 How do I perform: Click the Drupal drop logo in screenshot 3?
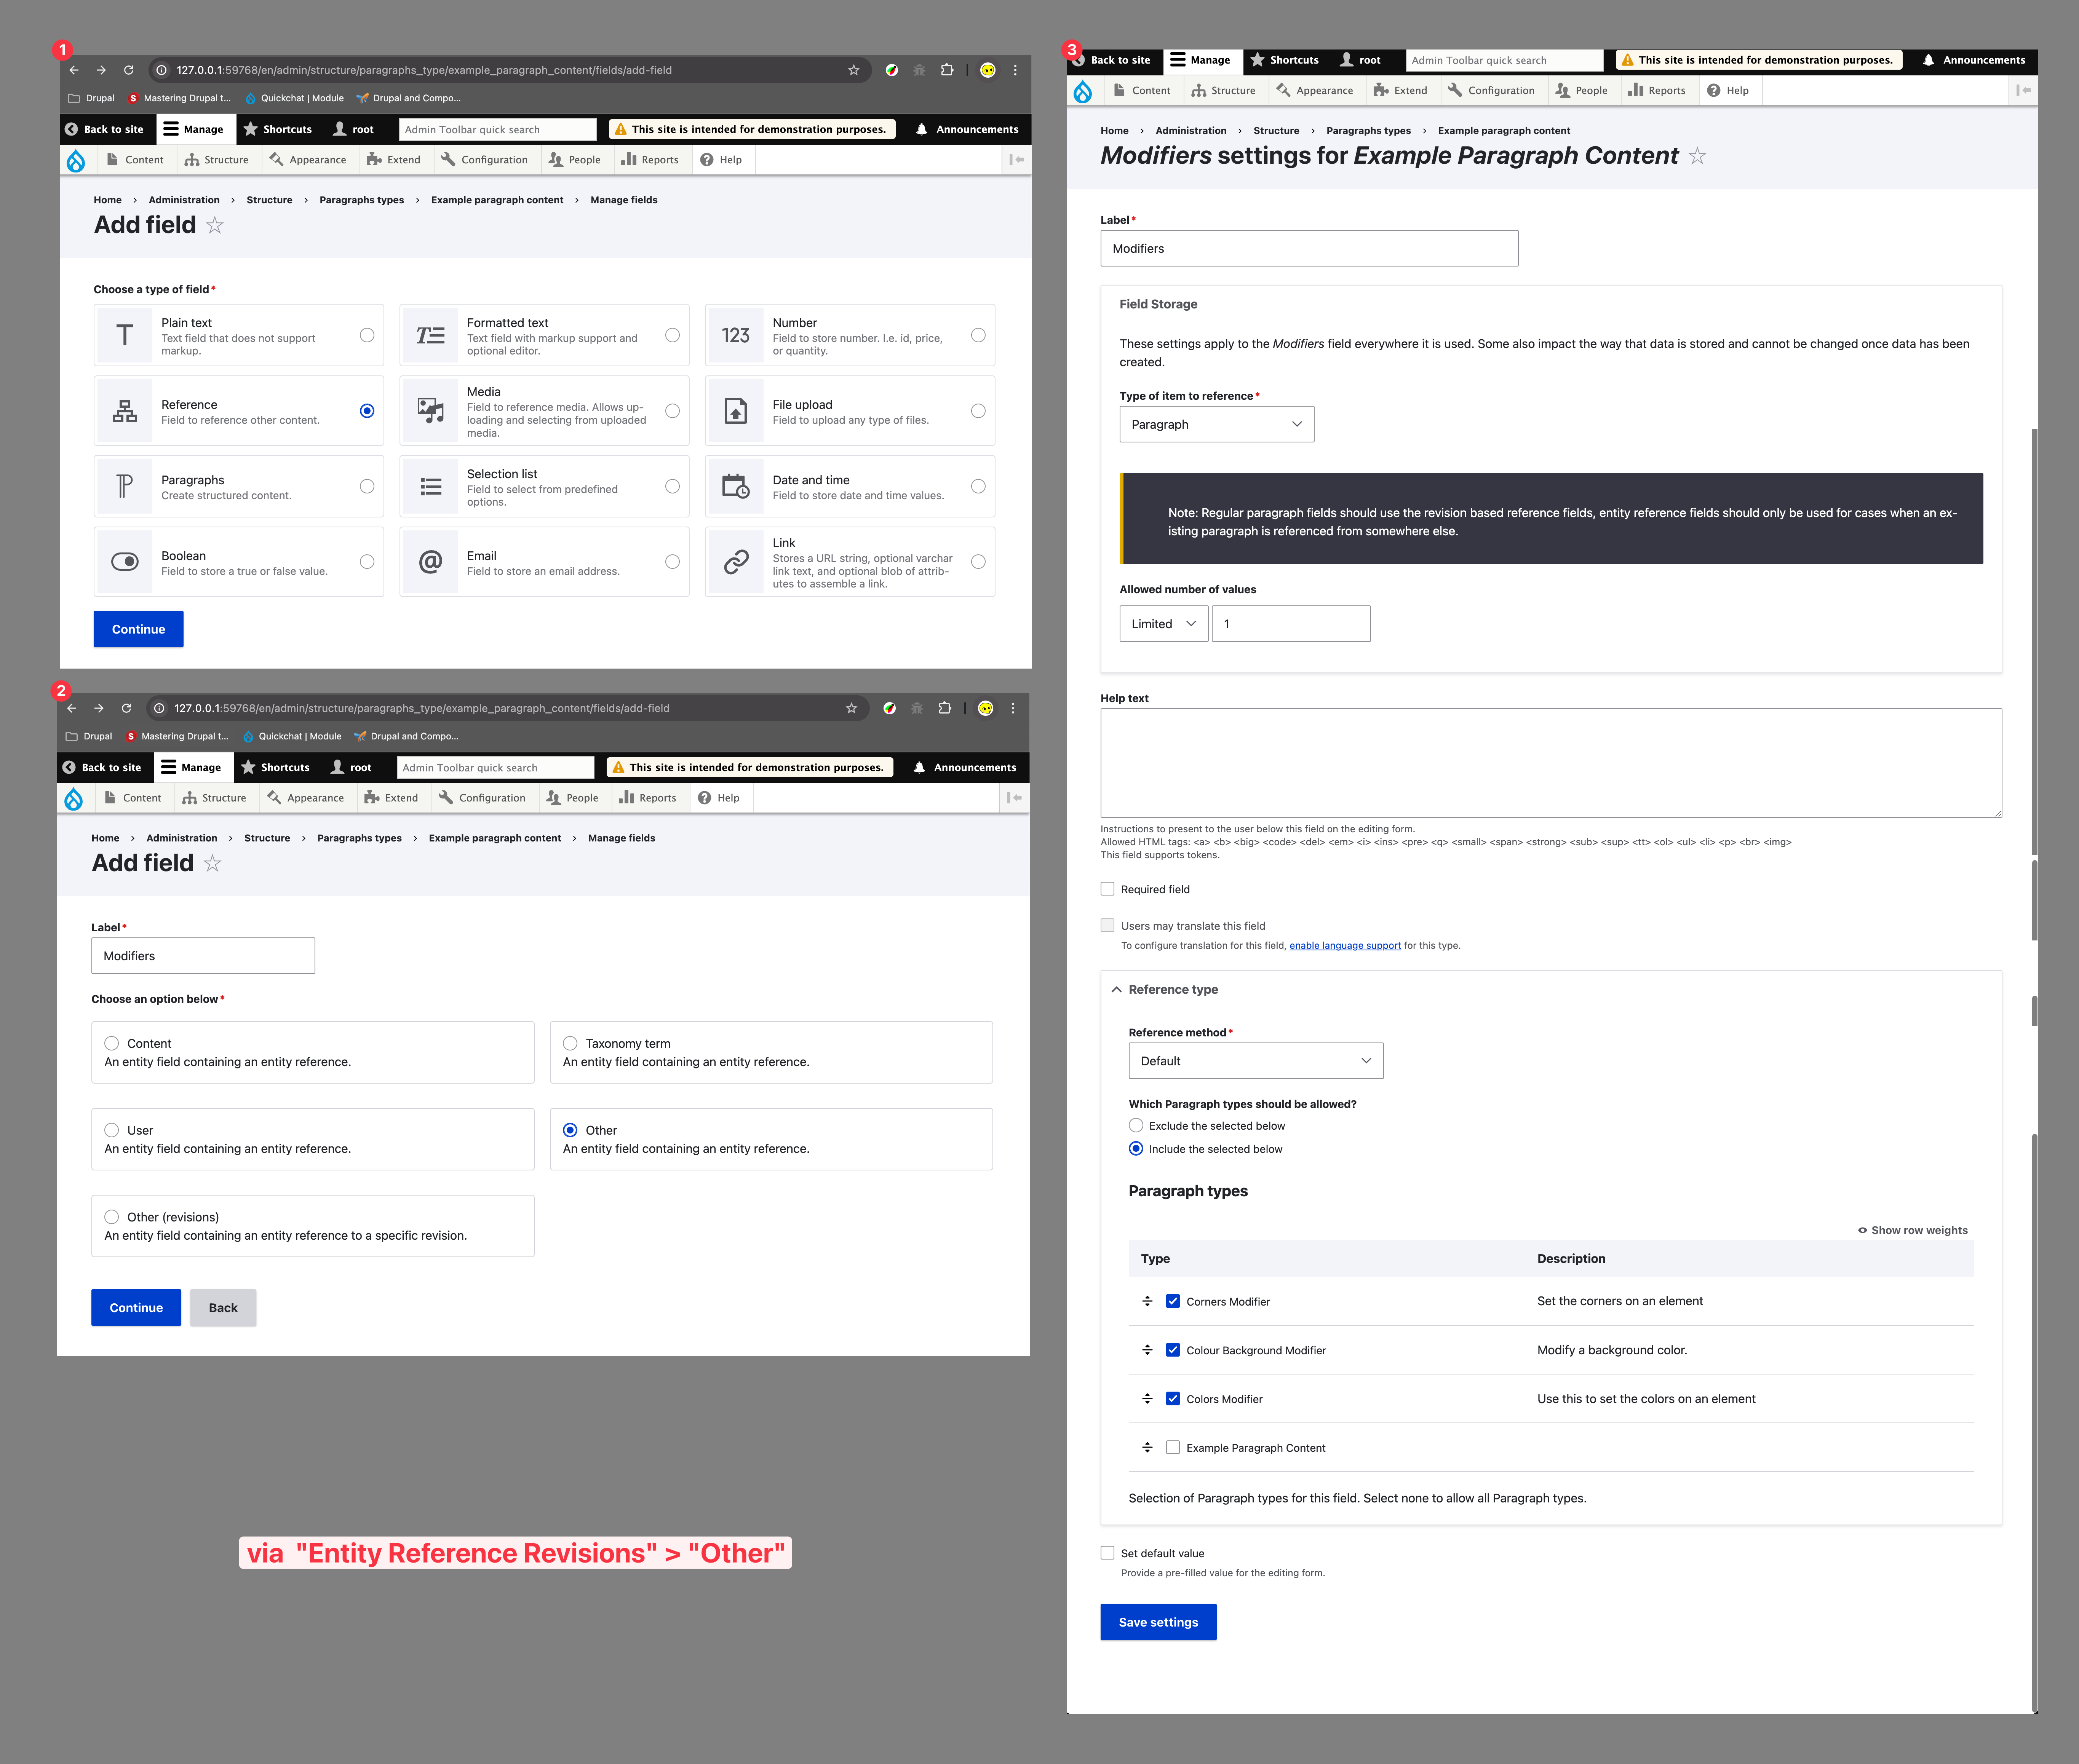(1083, 91)
